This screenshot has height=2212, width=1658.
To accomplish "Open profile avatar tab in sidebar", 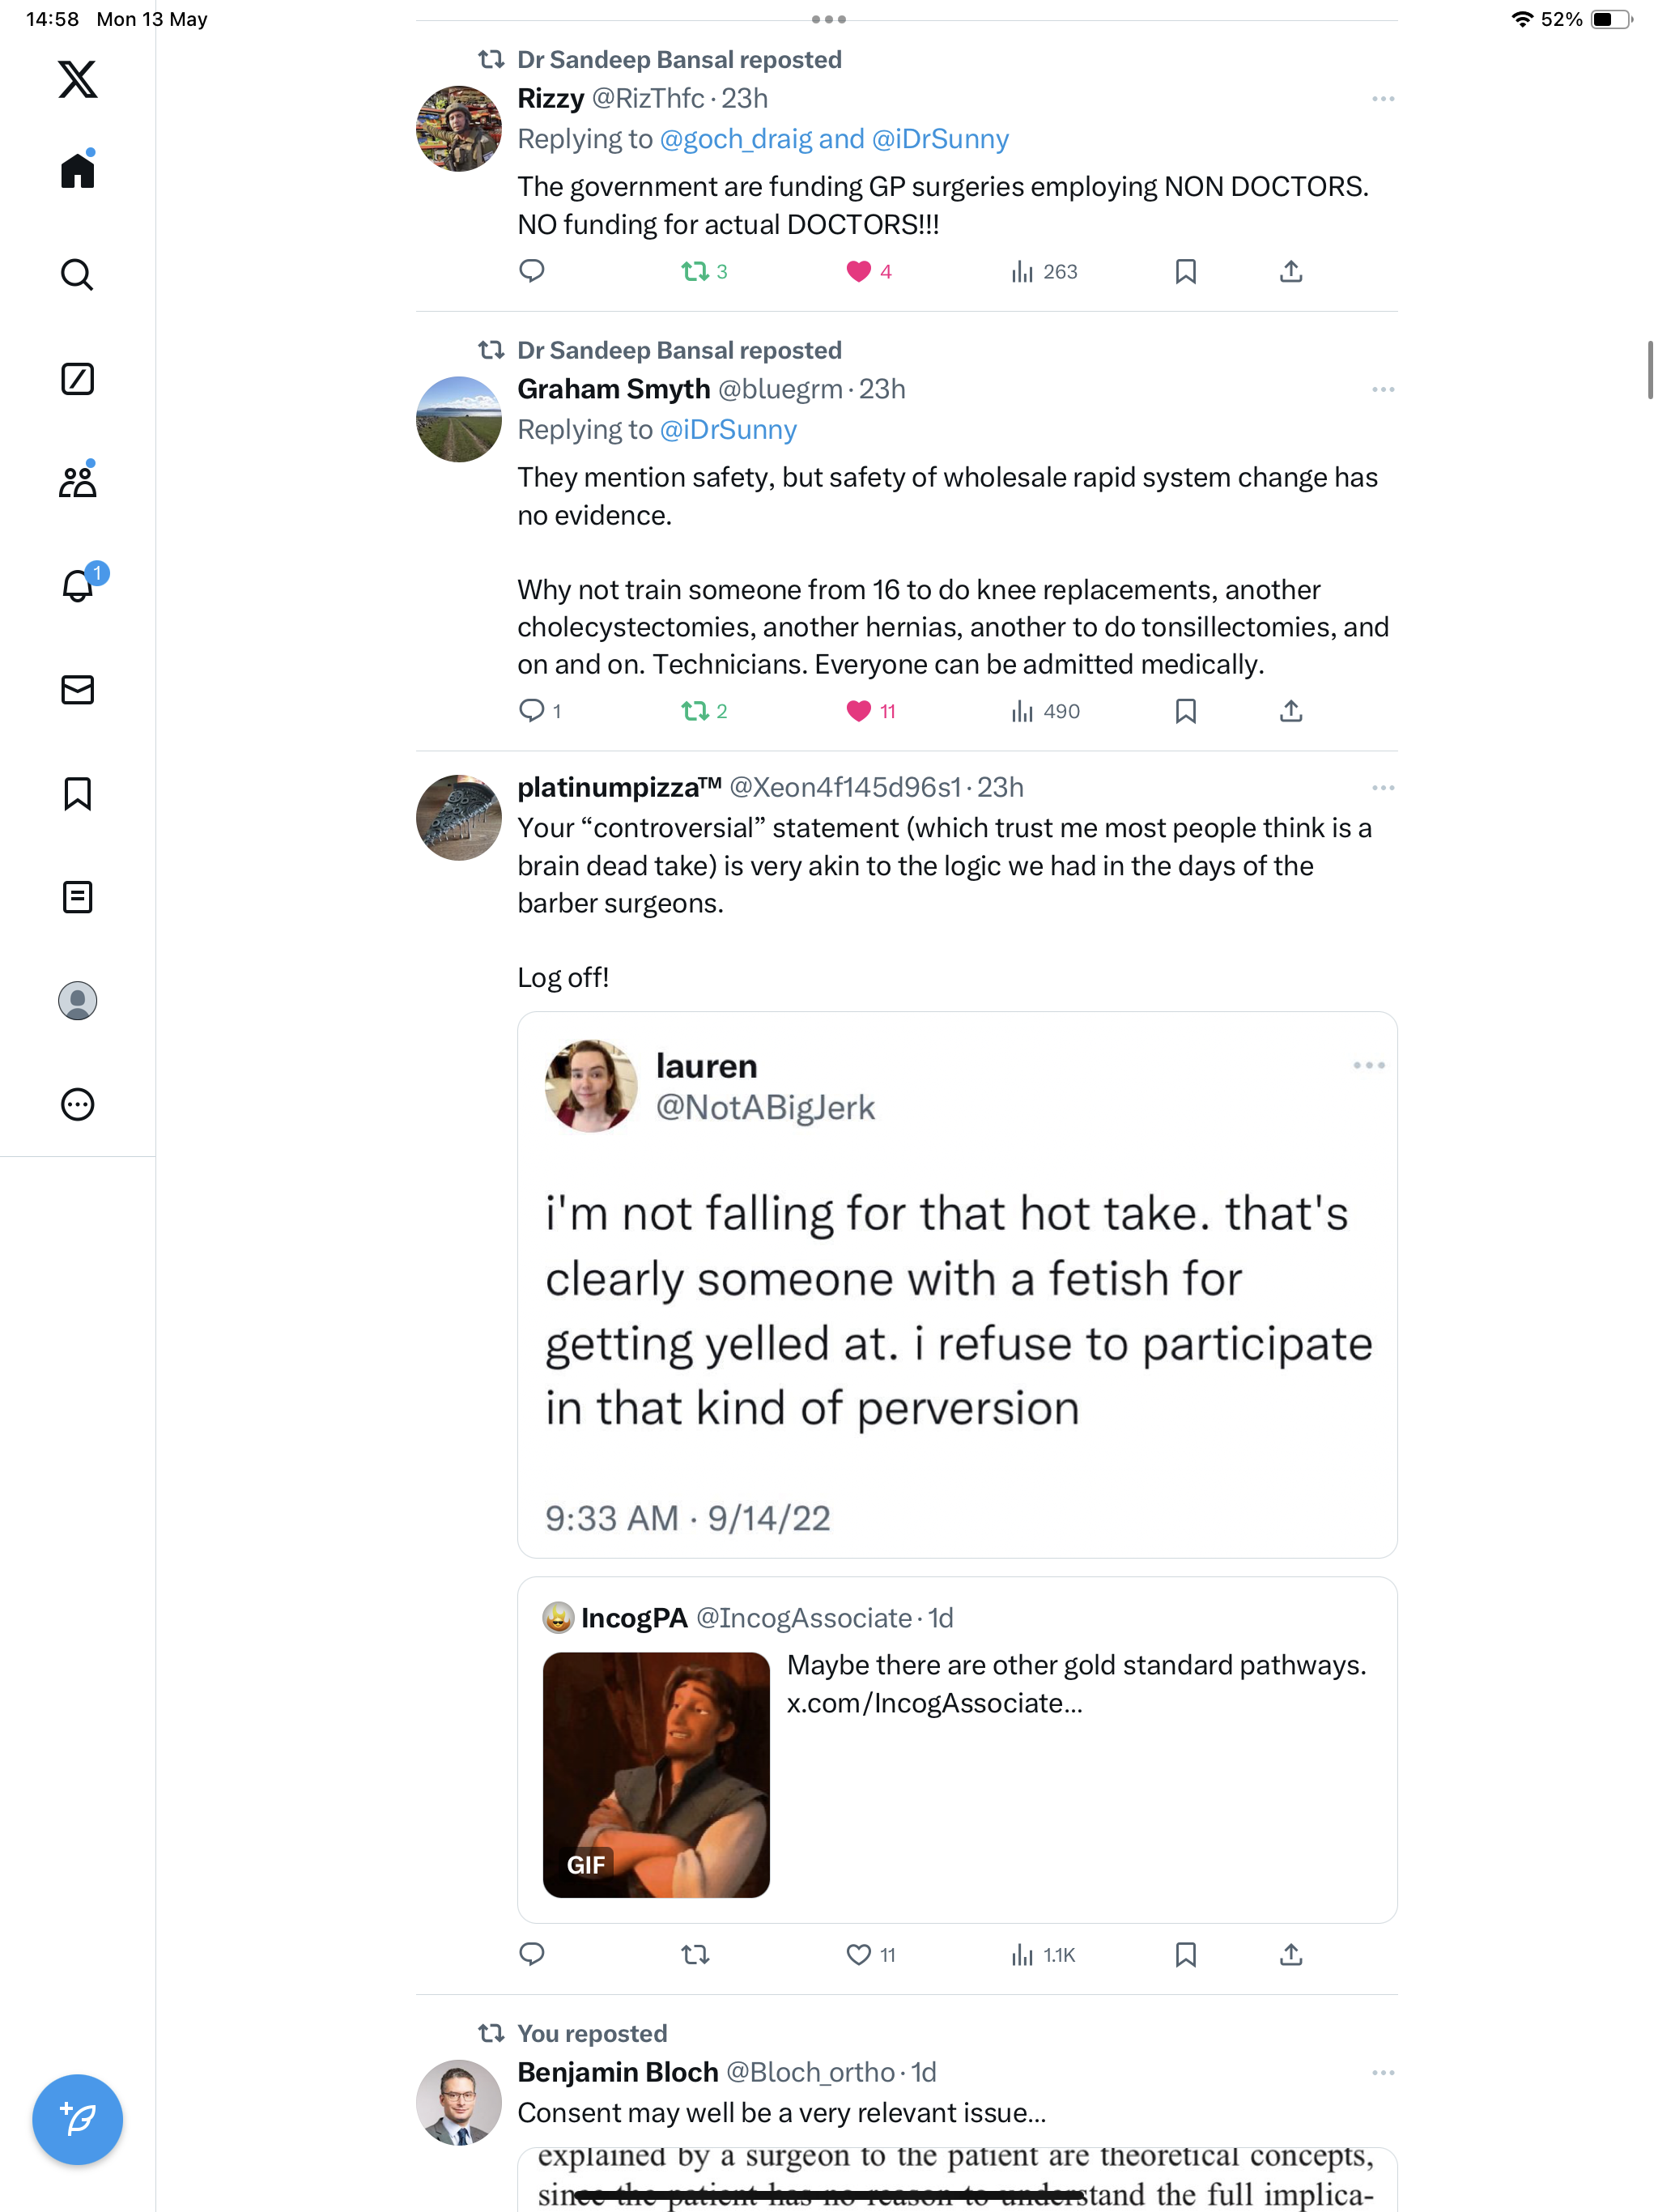I will click(77, 1000).
